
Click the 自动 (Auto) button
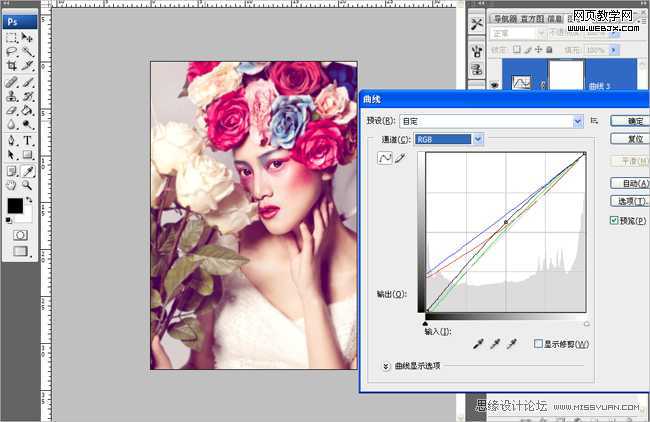(x=630, y=184)
